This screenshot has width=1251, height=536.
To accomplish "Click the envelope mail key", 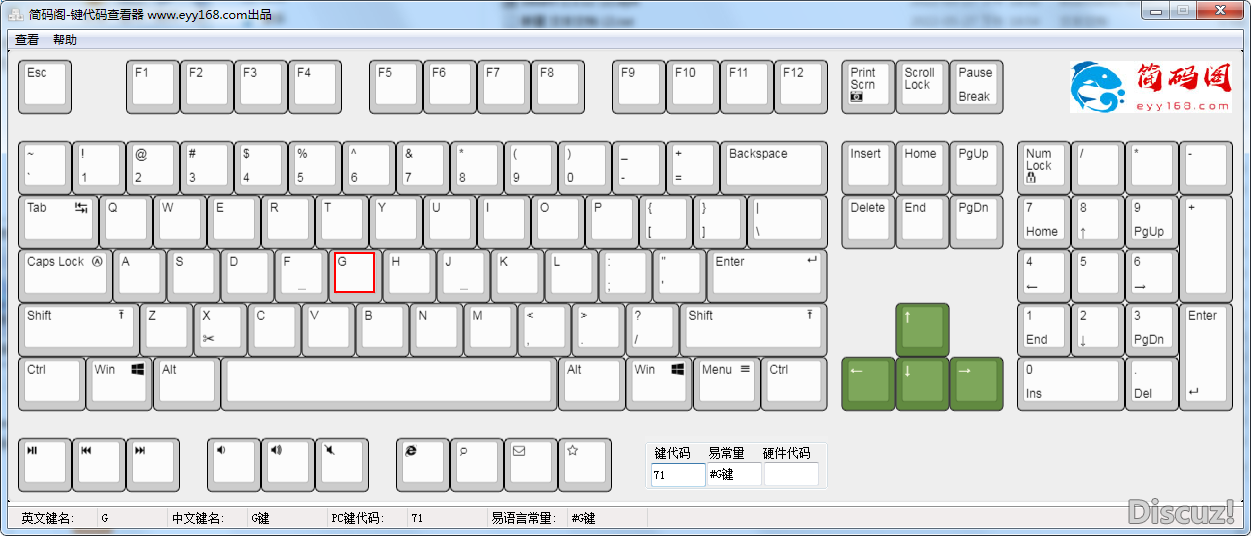I will pos(530,464).
